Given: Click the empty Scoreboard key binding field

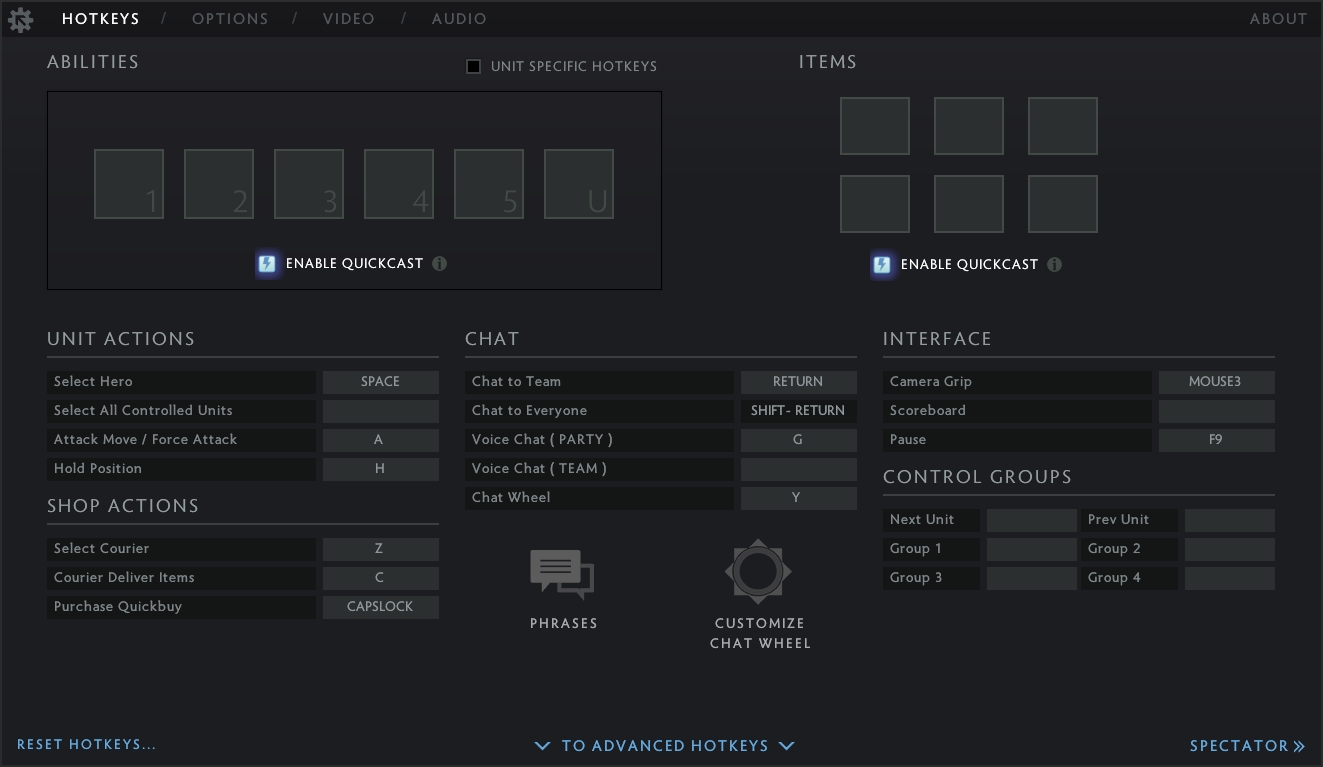Looking at the screenshot, I should click(1216, 411).
